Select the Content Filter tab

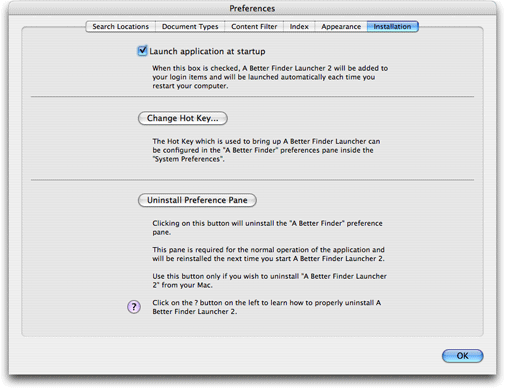pos(254,27)
